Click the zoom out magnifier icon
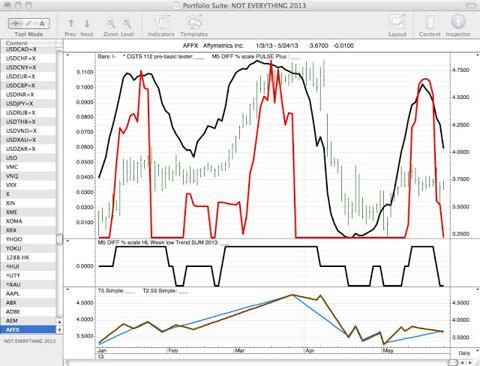Image resolution: width=480 pixels, height=366 pixels. coord(111,23)
